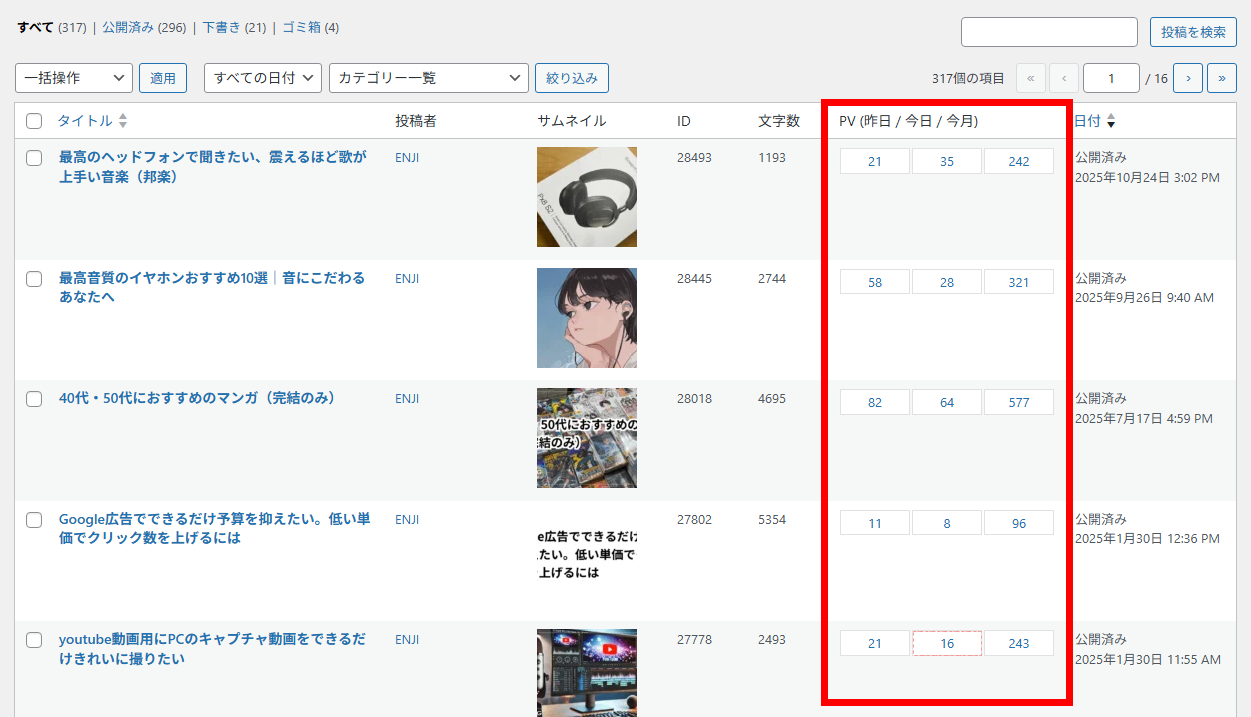The image size is (1251, 717).
Task: Click manga books thumbnail for post 28018
Action: click(x=586, y=438)
